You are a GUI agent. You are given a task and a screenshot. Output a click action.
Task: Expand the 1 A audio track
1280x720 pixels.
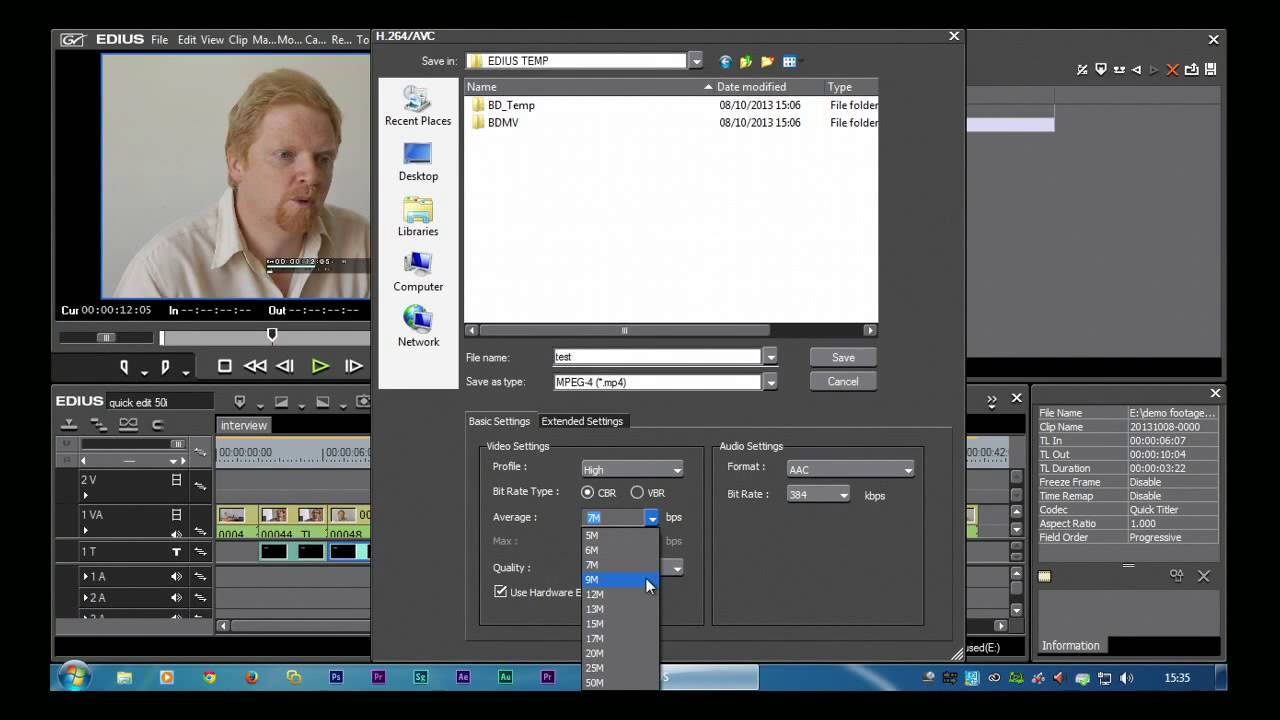coord(86,576)
